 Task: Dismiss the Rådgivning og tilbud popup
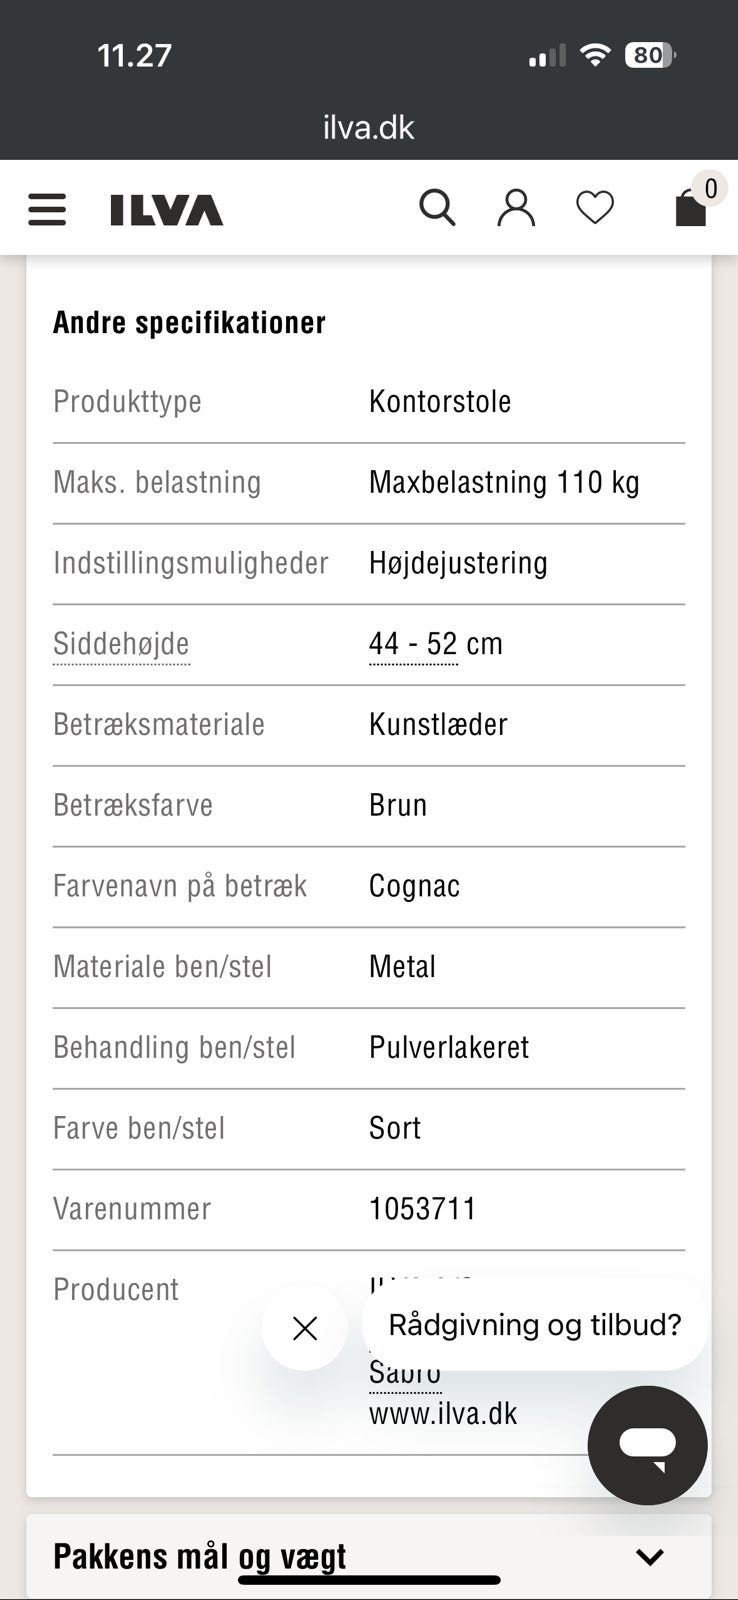point(305,1328)
